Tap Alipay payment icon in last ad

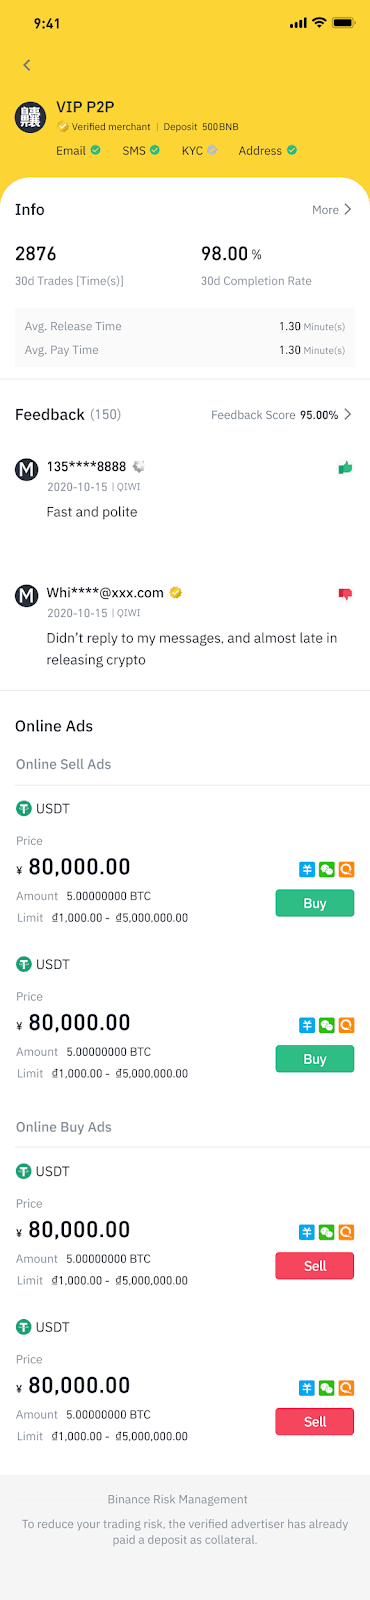[x=307, y=1388]
